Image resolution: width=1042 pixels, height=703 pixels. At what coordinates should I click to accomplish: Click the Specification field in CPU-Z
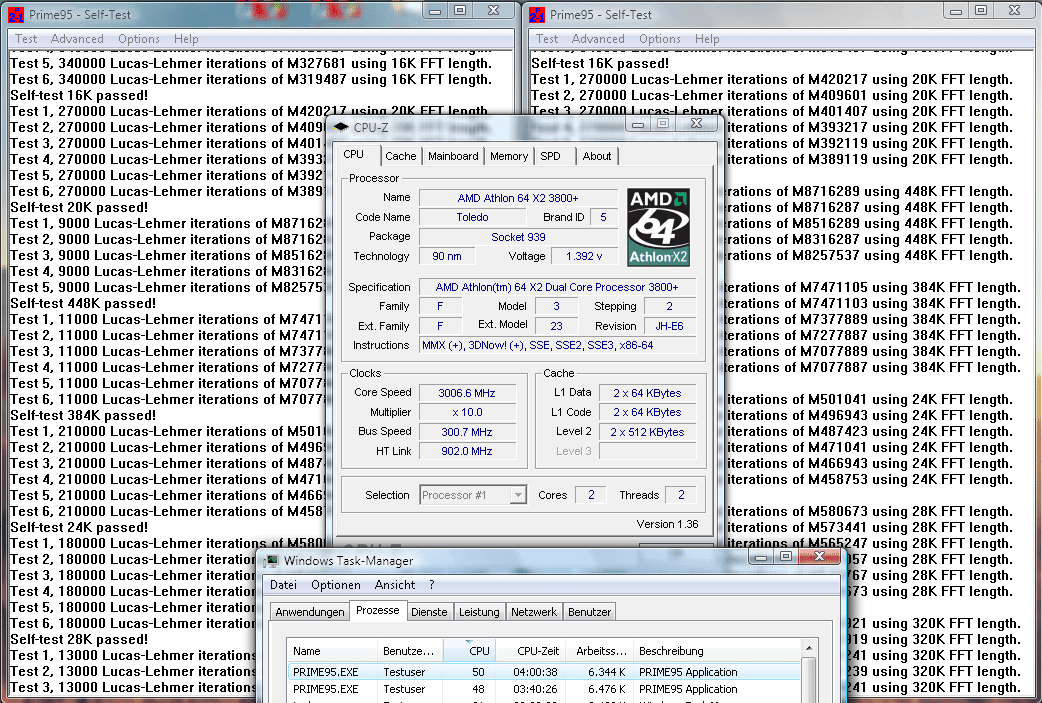pos(558,287)
